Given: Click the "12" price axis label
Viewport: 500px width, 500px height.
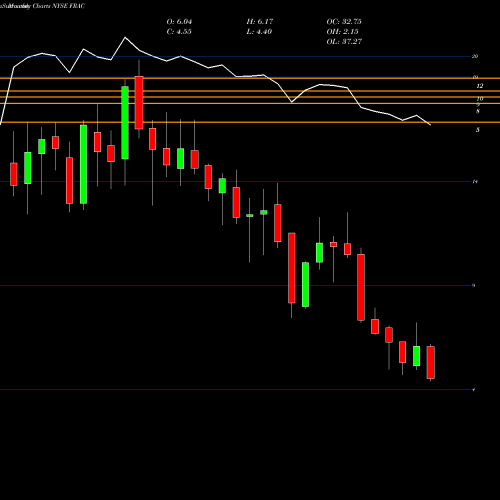Looking at the screenshot, I should tap(480, 86).
